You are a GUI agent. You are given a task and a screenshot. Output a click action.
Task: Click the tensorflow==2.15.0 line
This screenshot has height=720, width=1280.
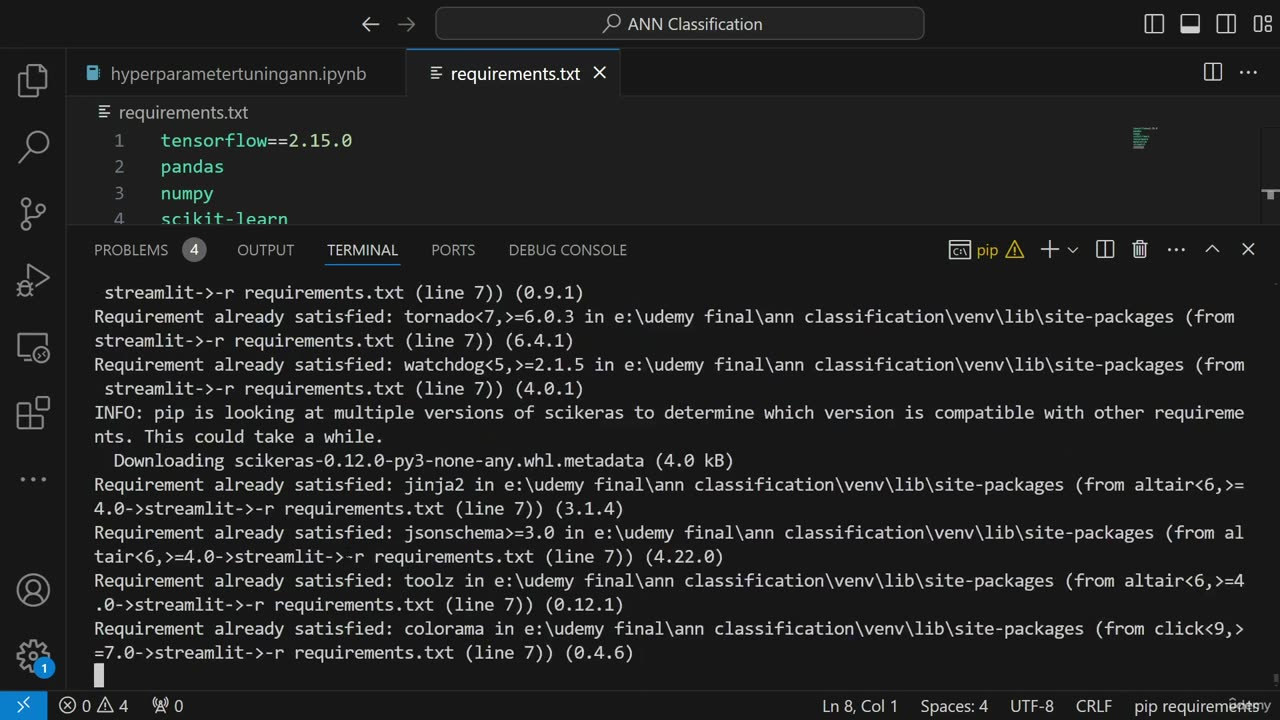[x=256, y=141]
